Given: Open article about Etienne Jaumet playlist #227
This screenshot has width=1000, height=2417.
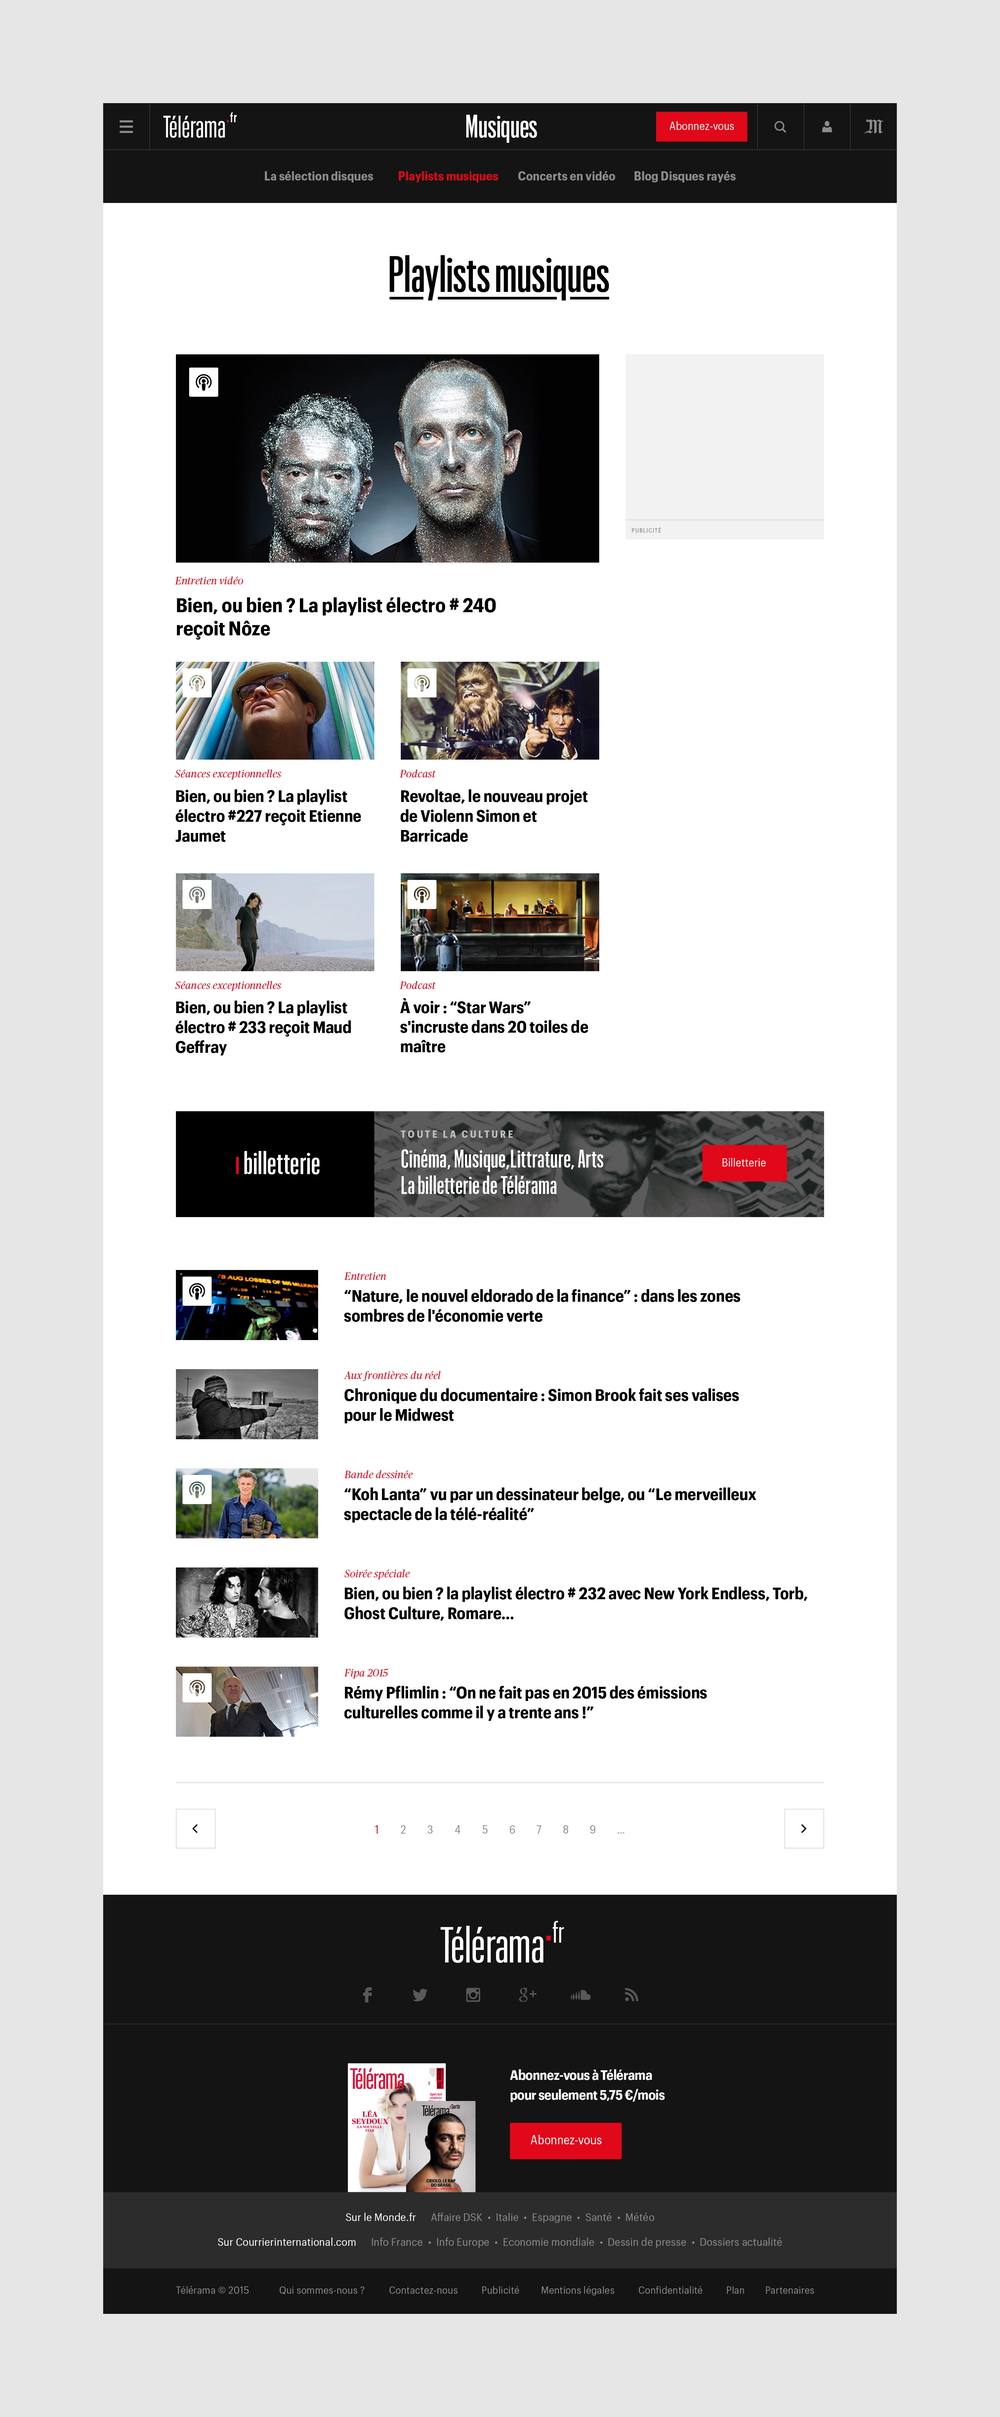Looking at the screenshot, I should pyautogui.click(x=268, y=816).
